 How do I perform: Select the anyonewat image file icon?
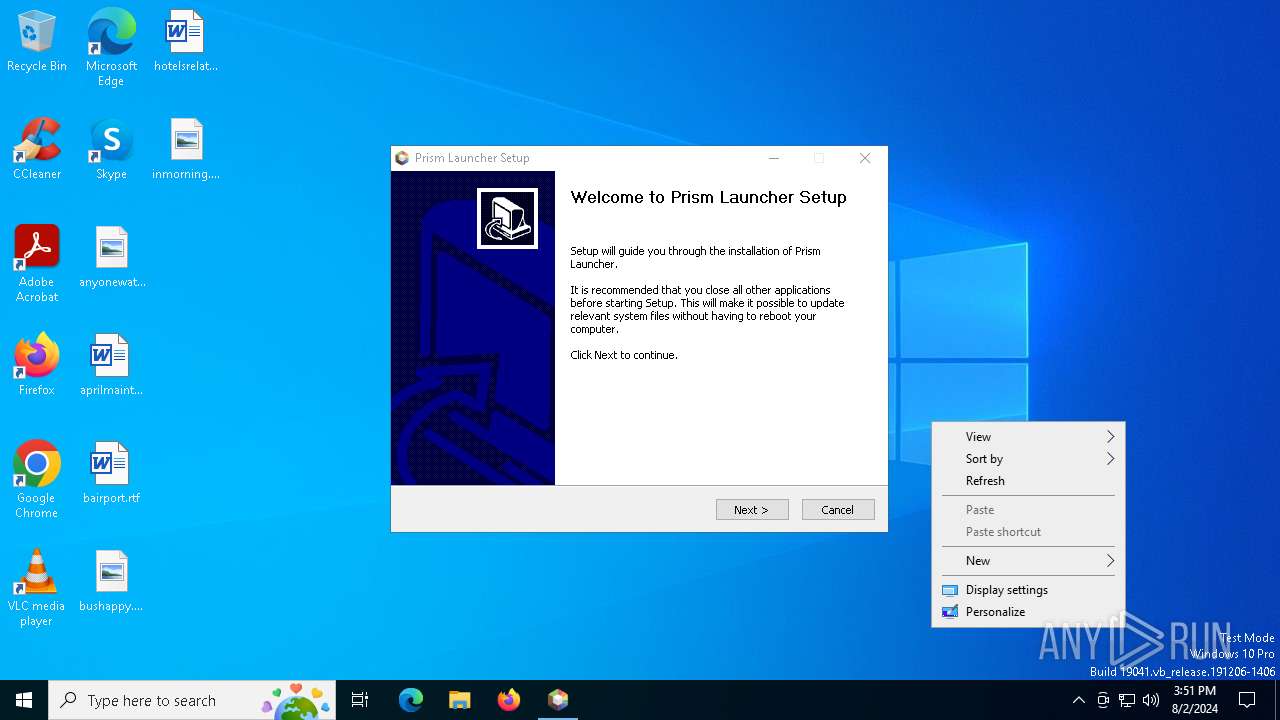pos(112,258)
